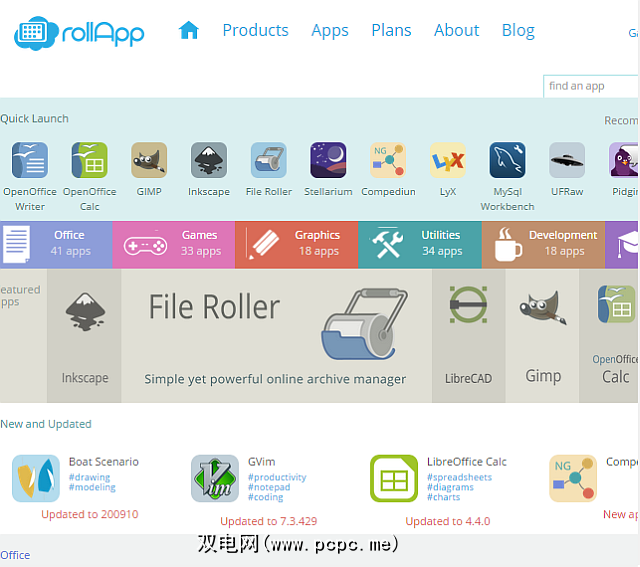Screen dimensions: 640x567
Task: Browse the Office category with 41 apps
Action: tap(56, 245)
